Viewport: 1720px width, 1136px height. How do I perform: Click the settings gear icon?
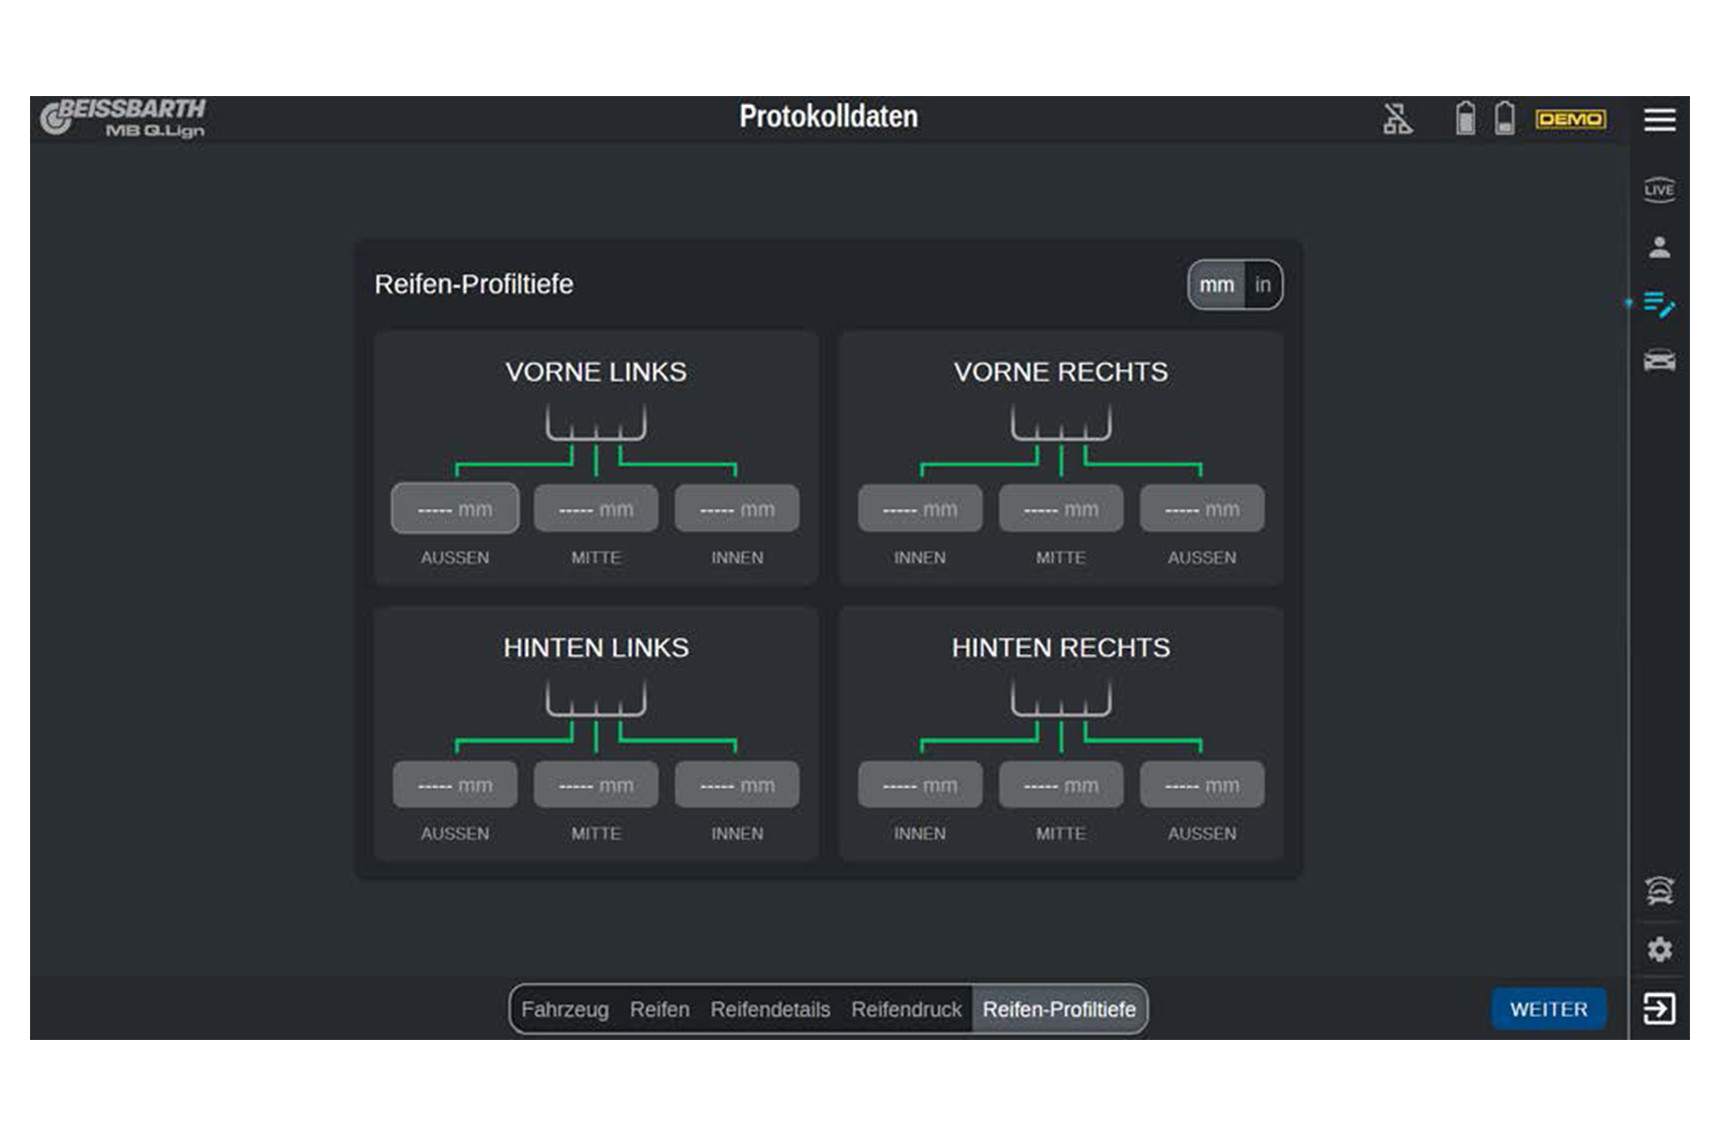(x=1659, y=949)
